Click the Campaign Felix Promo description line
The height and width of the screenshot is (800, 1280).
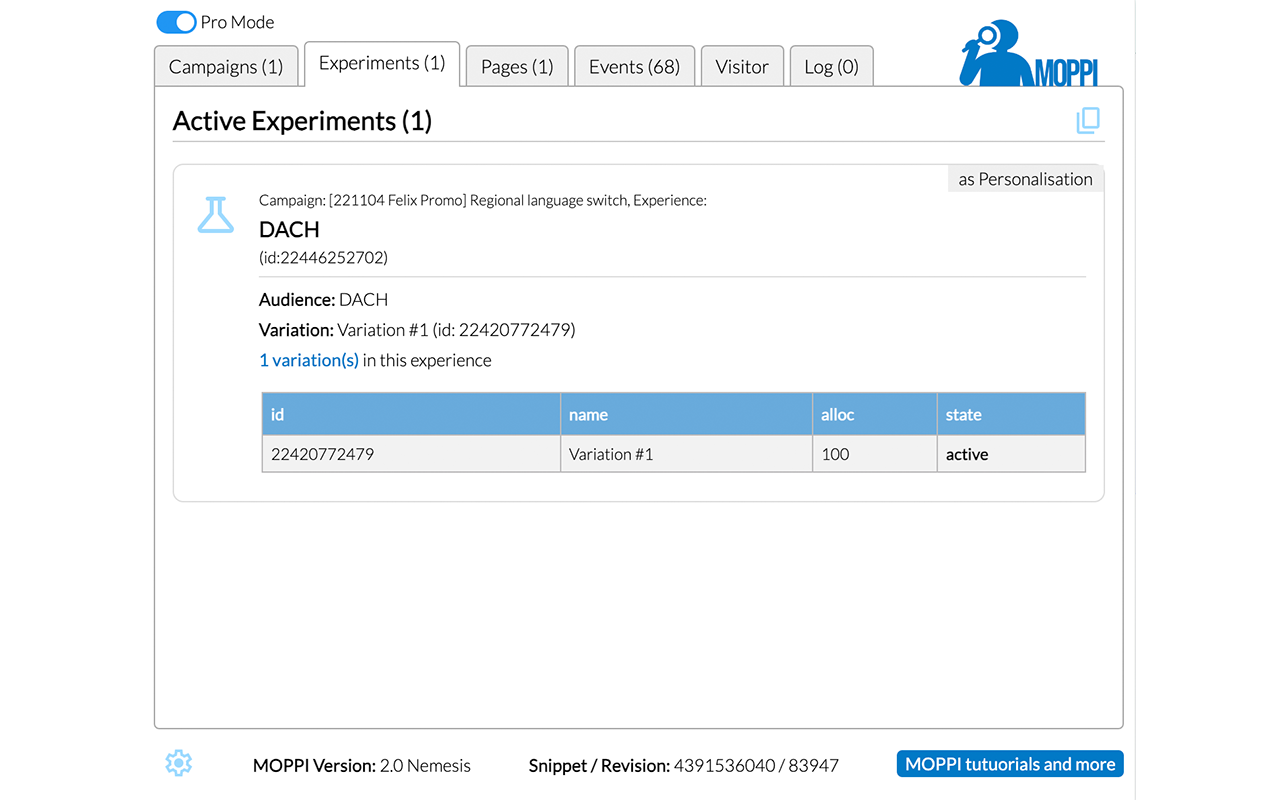[483, 200]
